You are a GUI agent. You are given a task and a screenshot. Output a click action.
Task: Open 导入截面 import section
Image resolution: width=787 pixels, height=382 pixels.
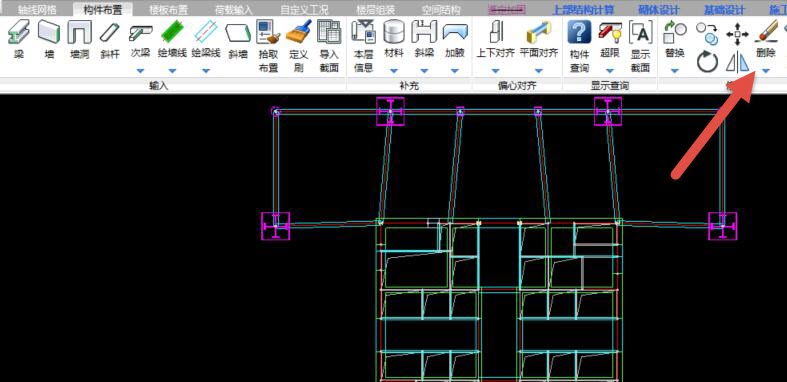[329, 46]
